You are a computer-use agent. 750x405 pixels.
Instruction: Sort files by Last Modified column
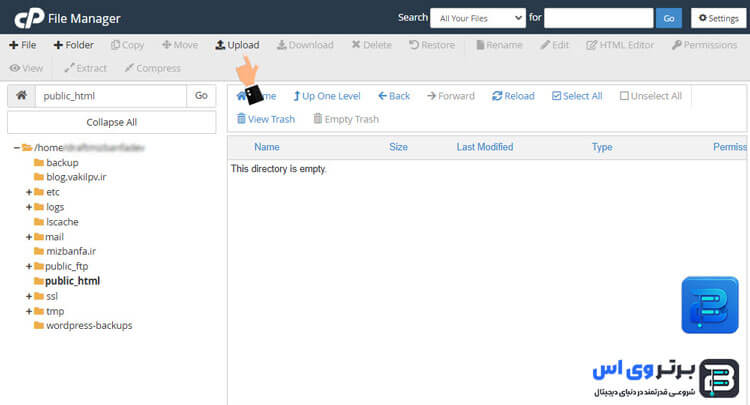(x=484, y=147)
